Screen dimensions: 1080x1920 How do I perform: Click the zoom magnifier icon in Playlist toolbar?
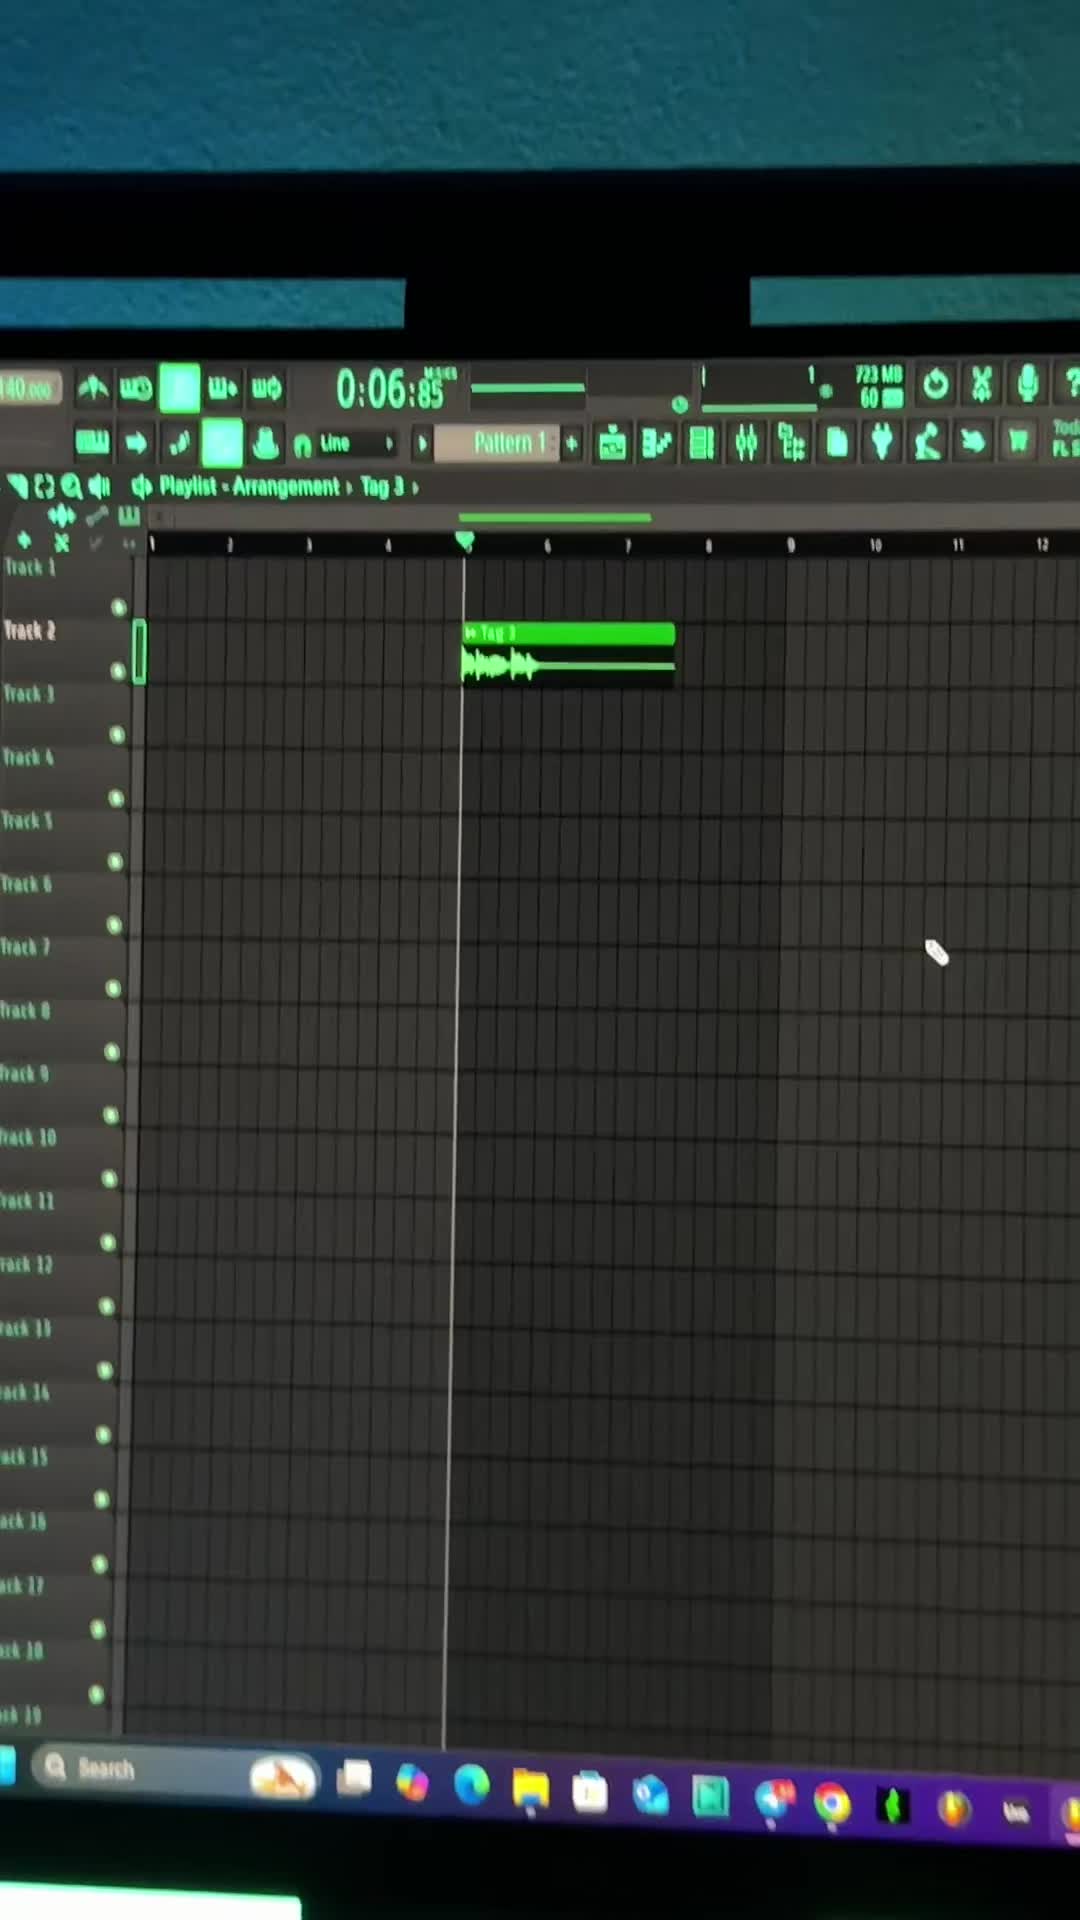71,487
